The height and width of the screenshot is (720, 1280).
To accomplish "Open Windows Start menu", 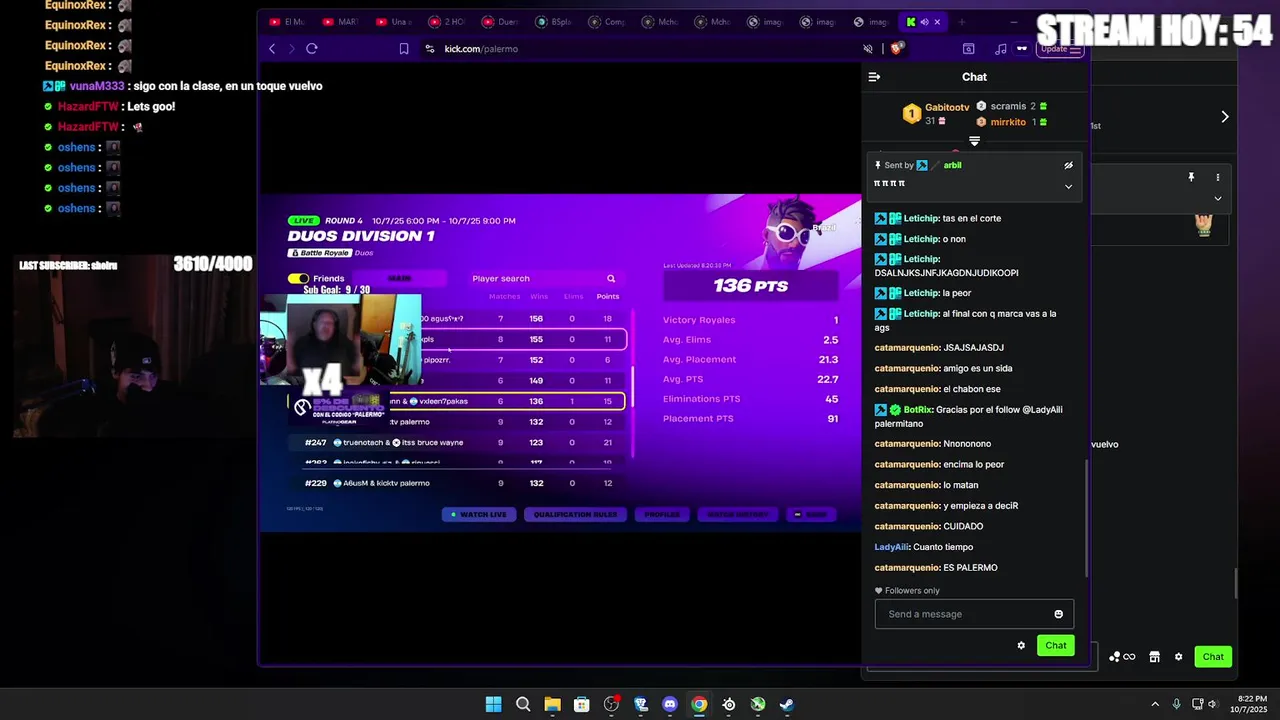I will tap(493, 705).
